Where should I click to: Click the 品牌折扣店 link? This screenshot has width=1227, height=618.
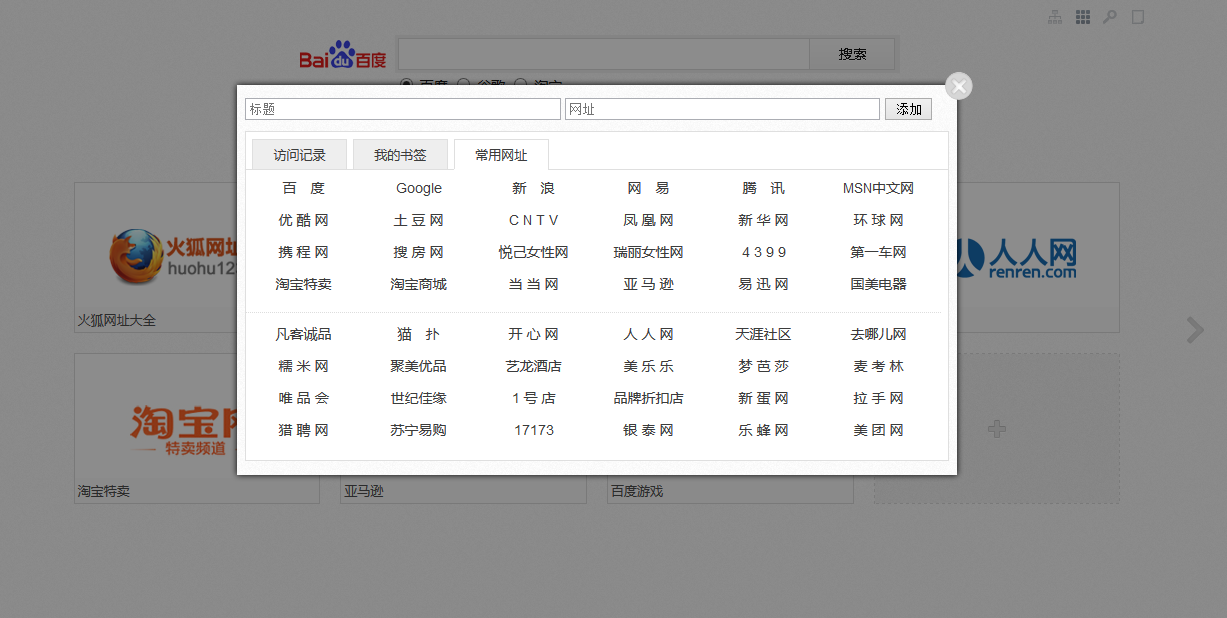(649, 398)
